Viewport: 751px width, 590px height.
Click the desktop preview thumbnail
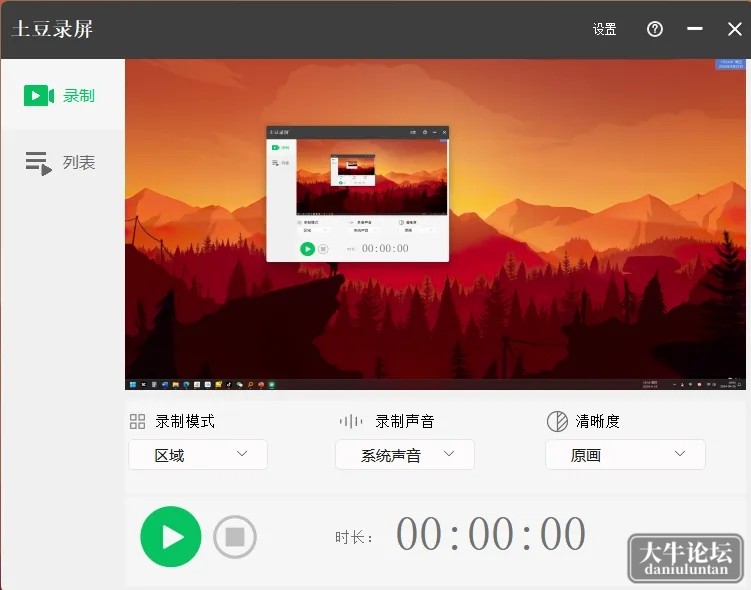[x=435, y=224]
